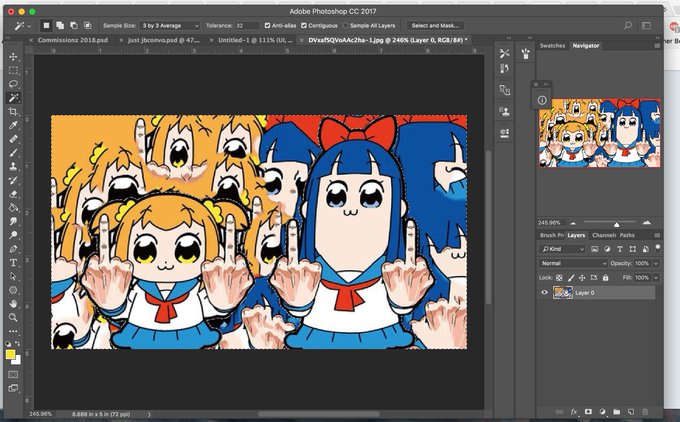
Task: Uncheck the Anti-alias checkbox
Action: tap(267, 26)
